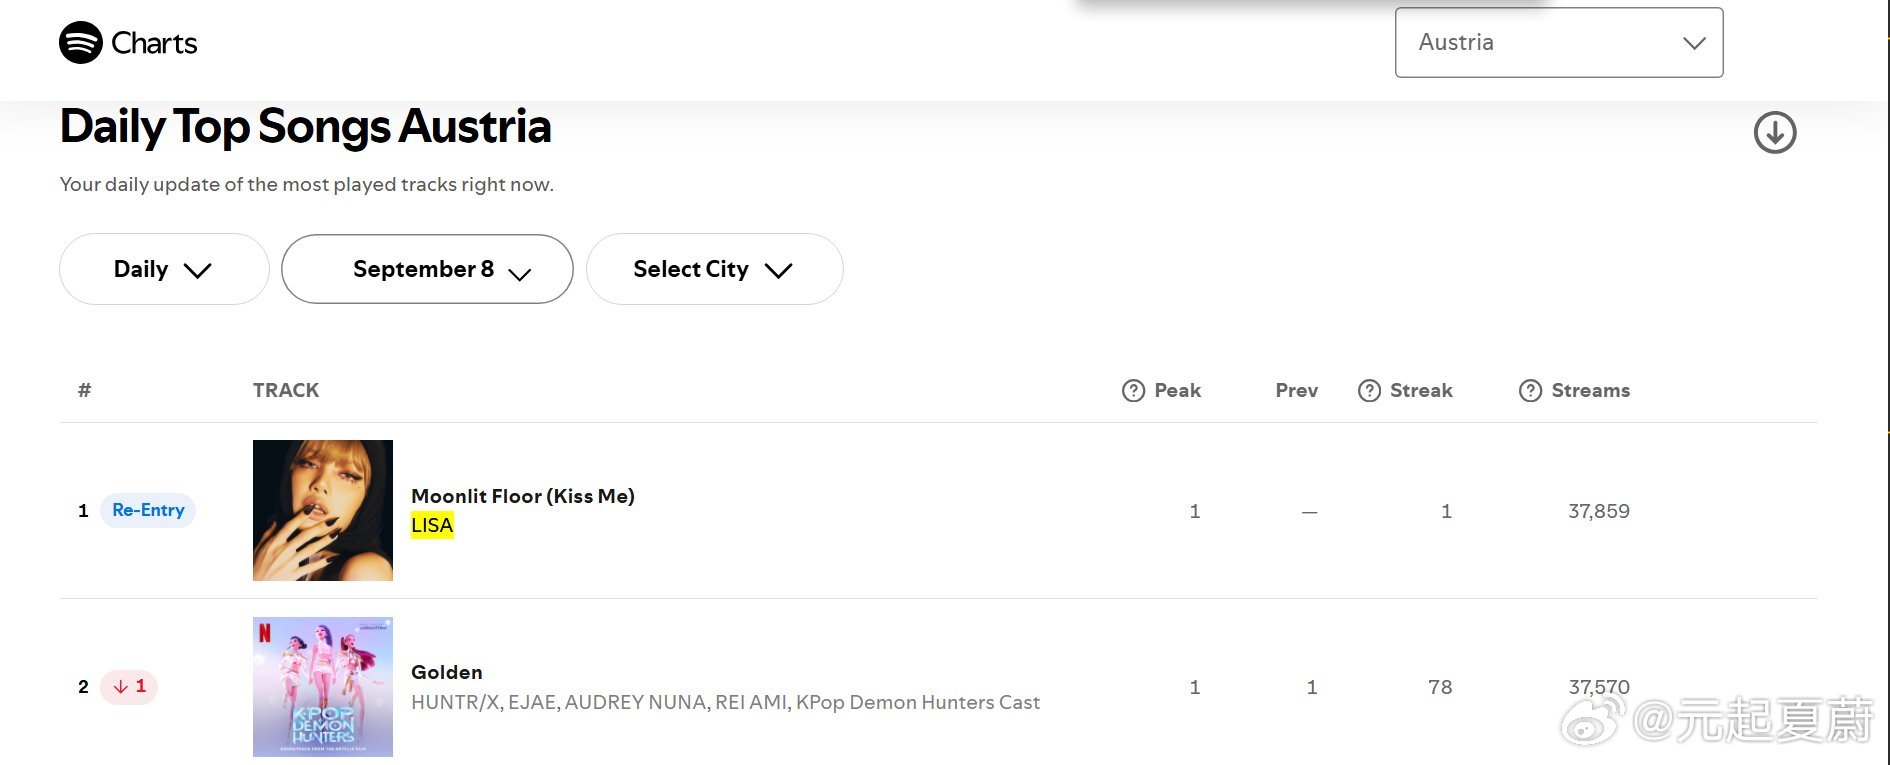Open the September 8 date picker

point(427,269)
